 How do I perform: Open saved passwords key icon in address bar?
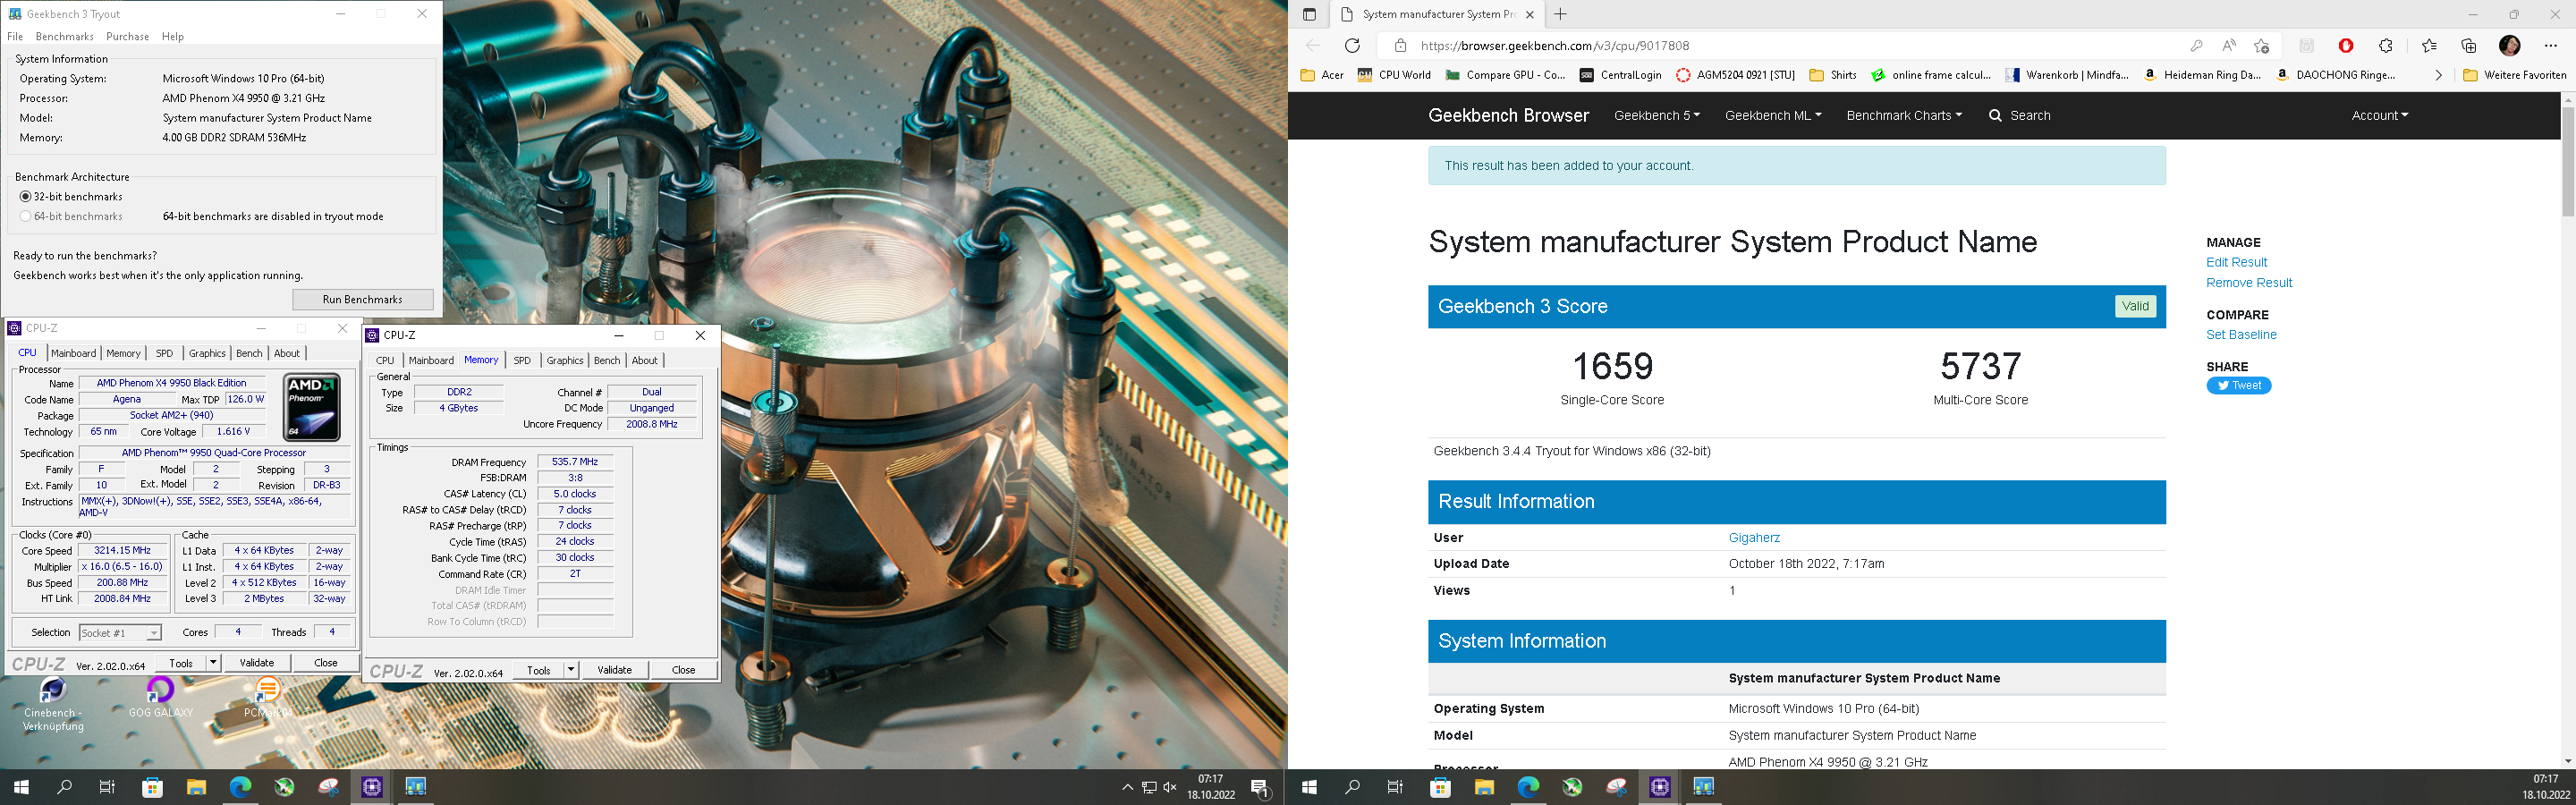tap(2195, 45)
